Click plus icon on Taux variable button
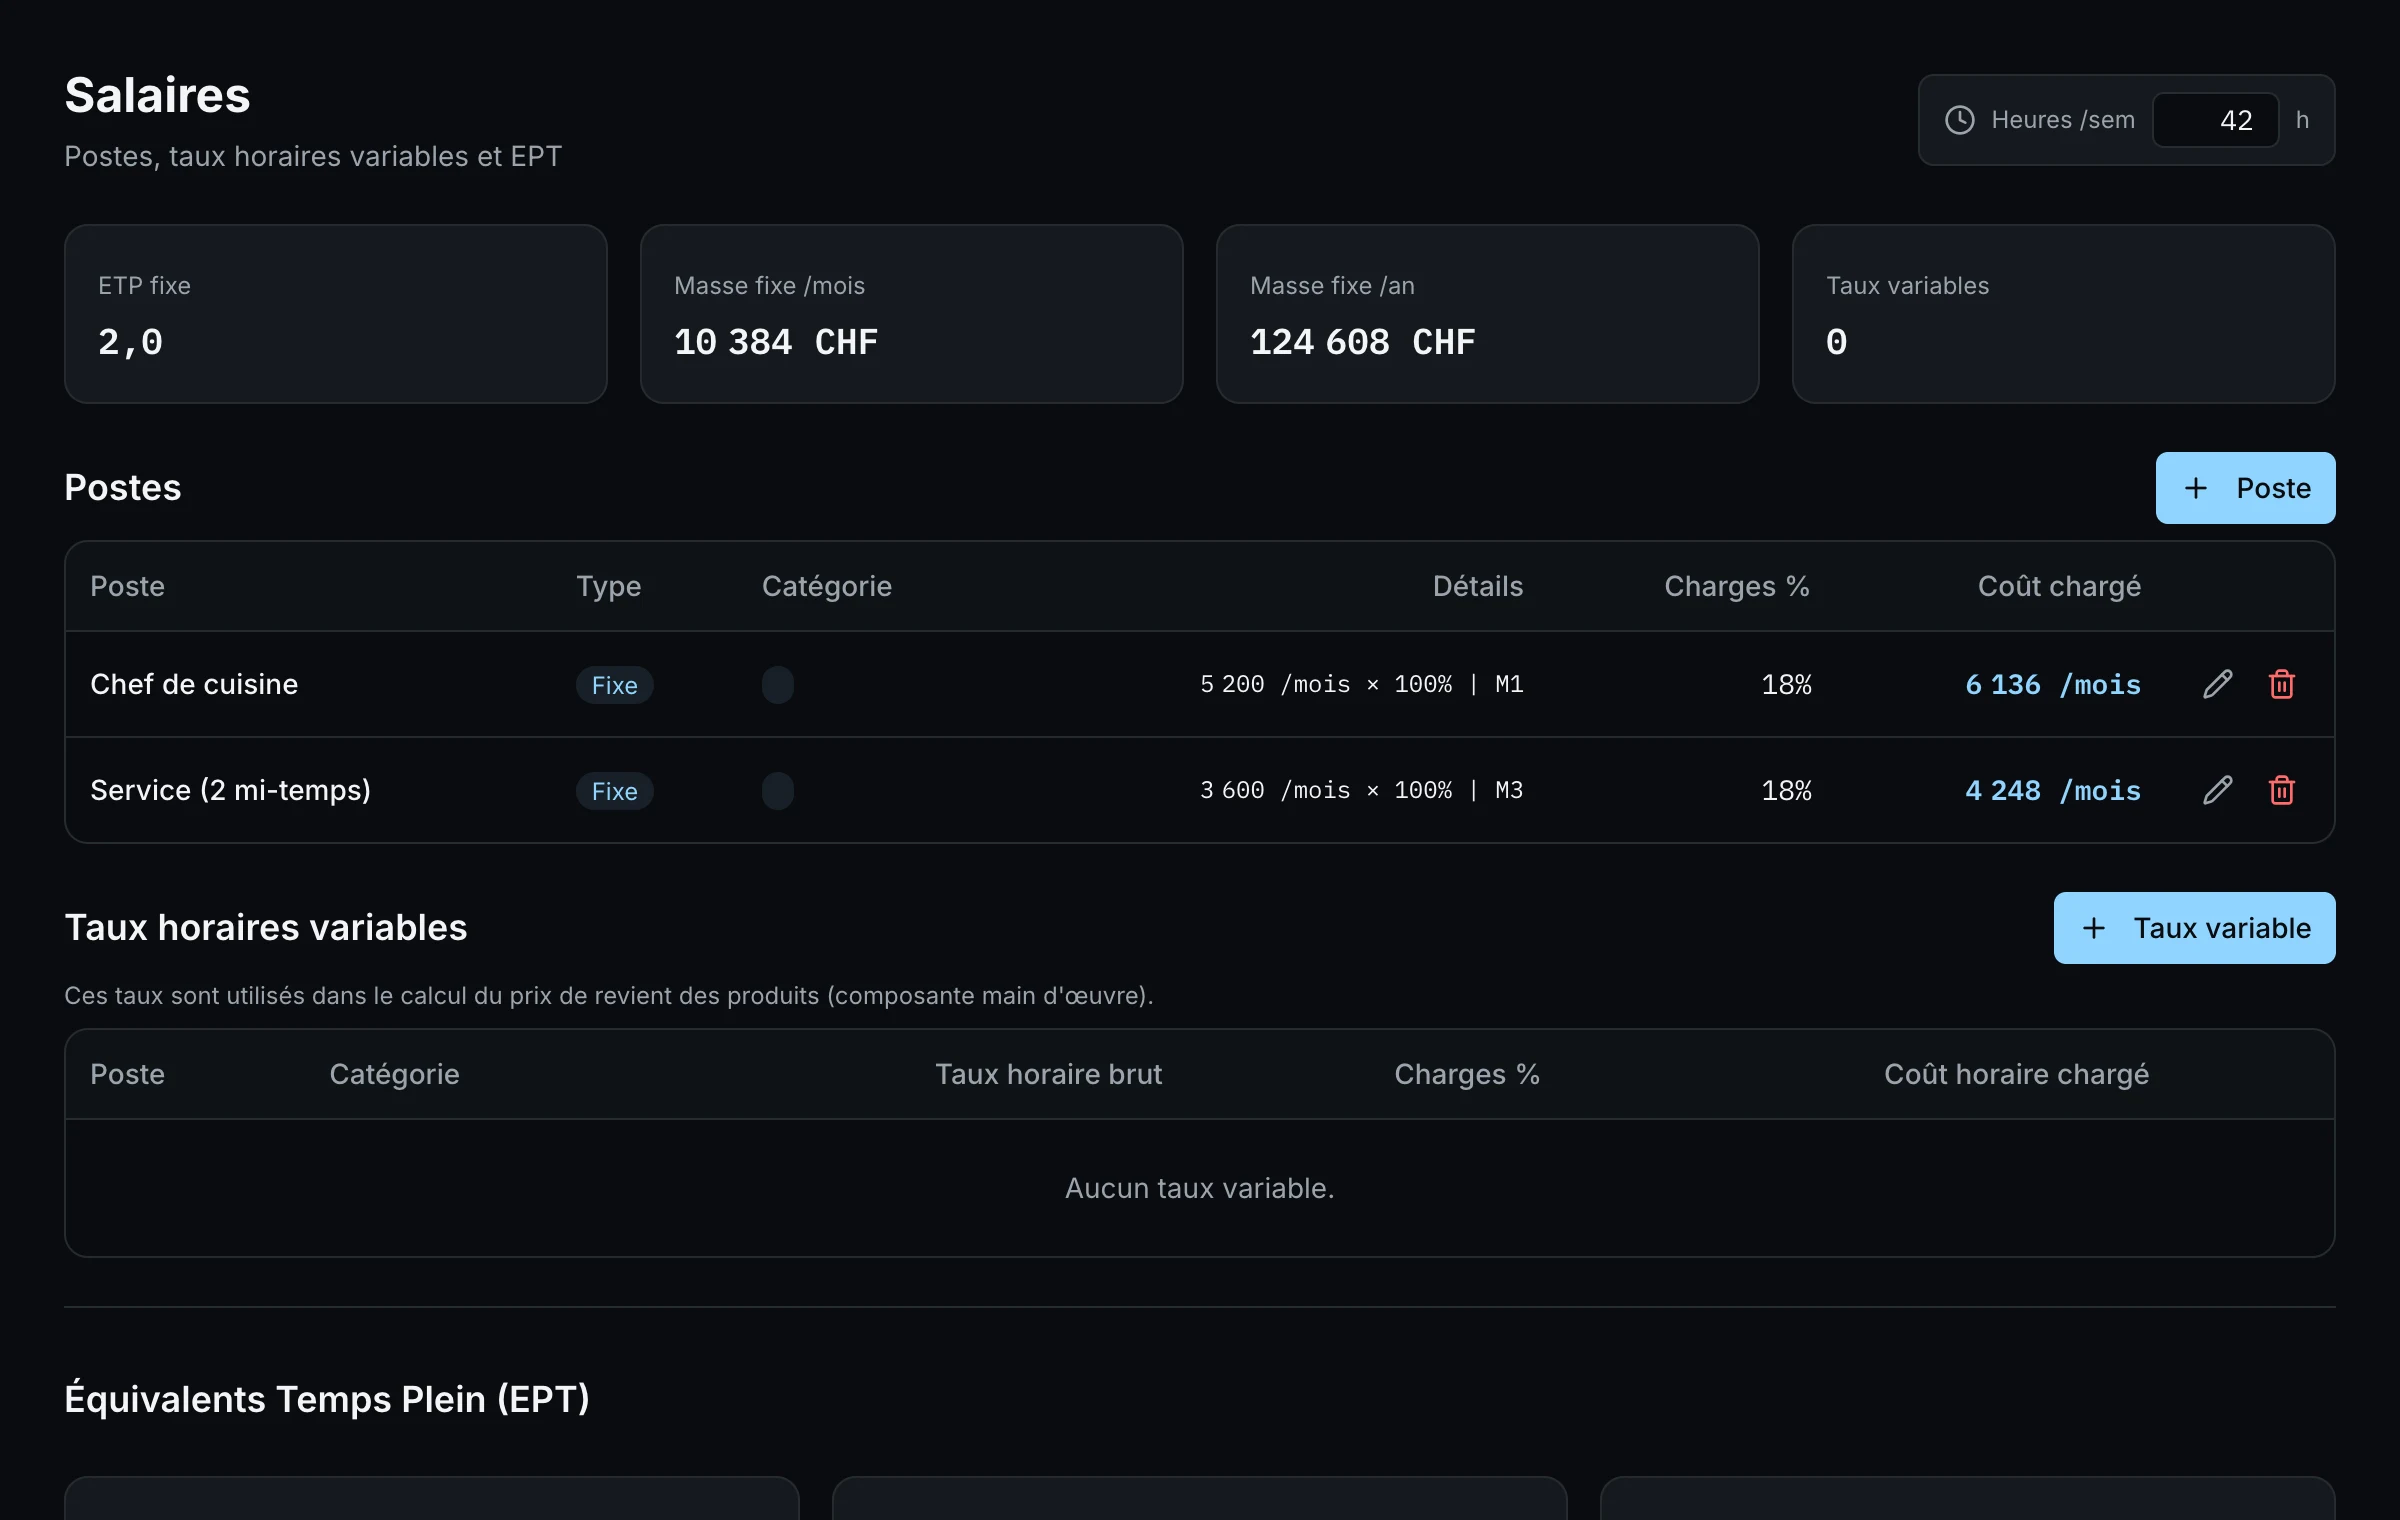 click(2094, 928)
